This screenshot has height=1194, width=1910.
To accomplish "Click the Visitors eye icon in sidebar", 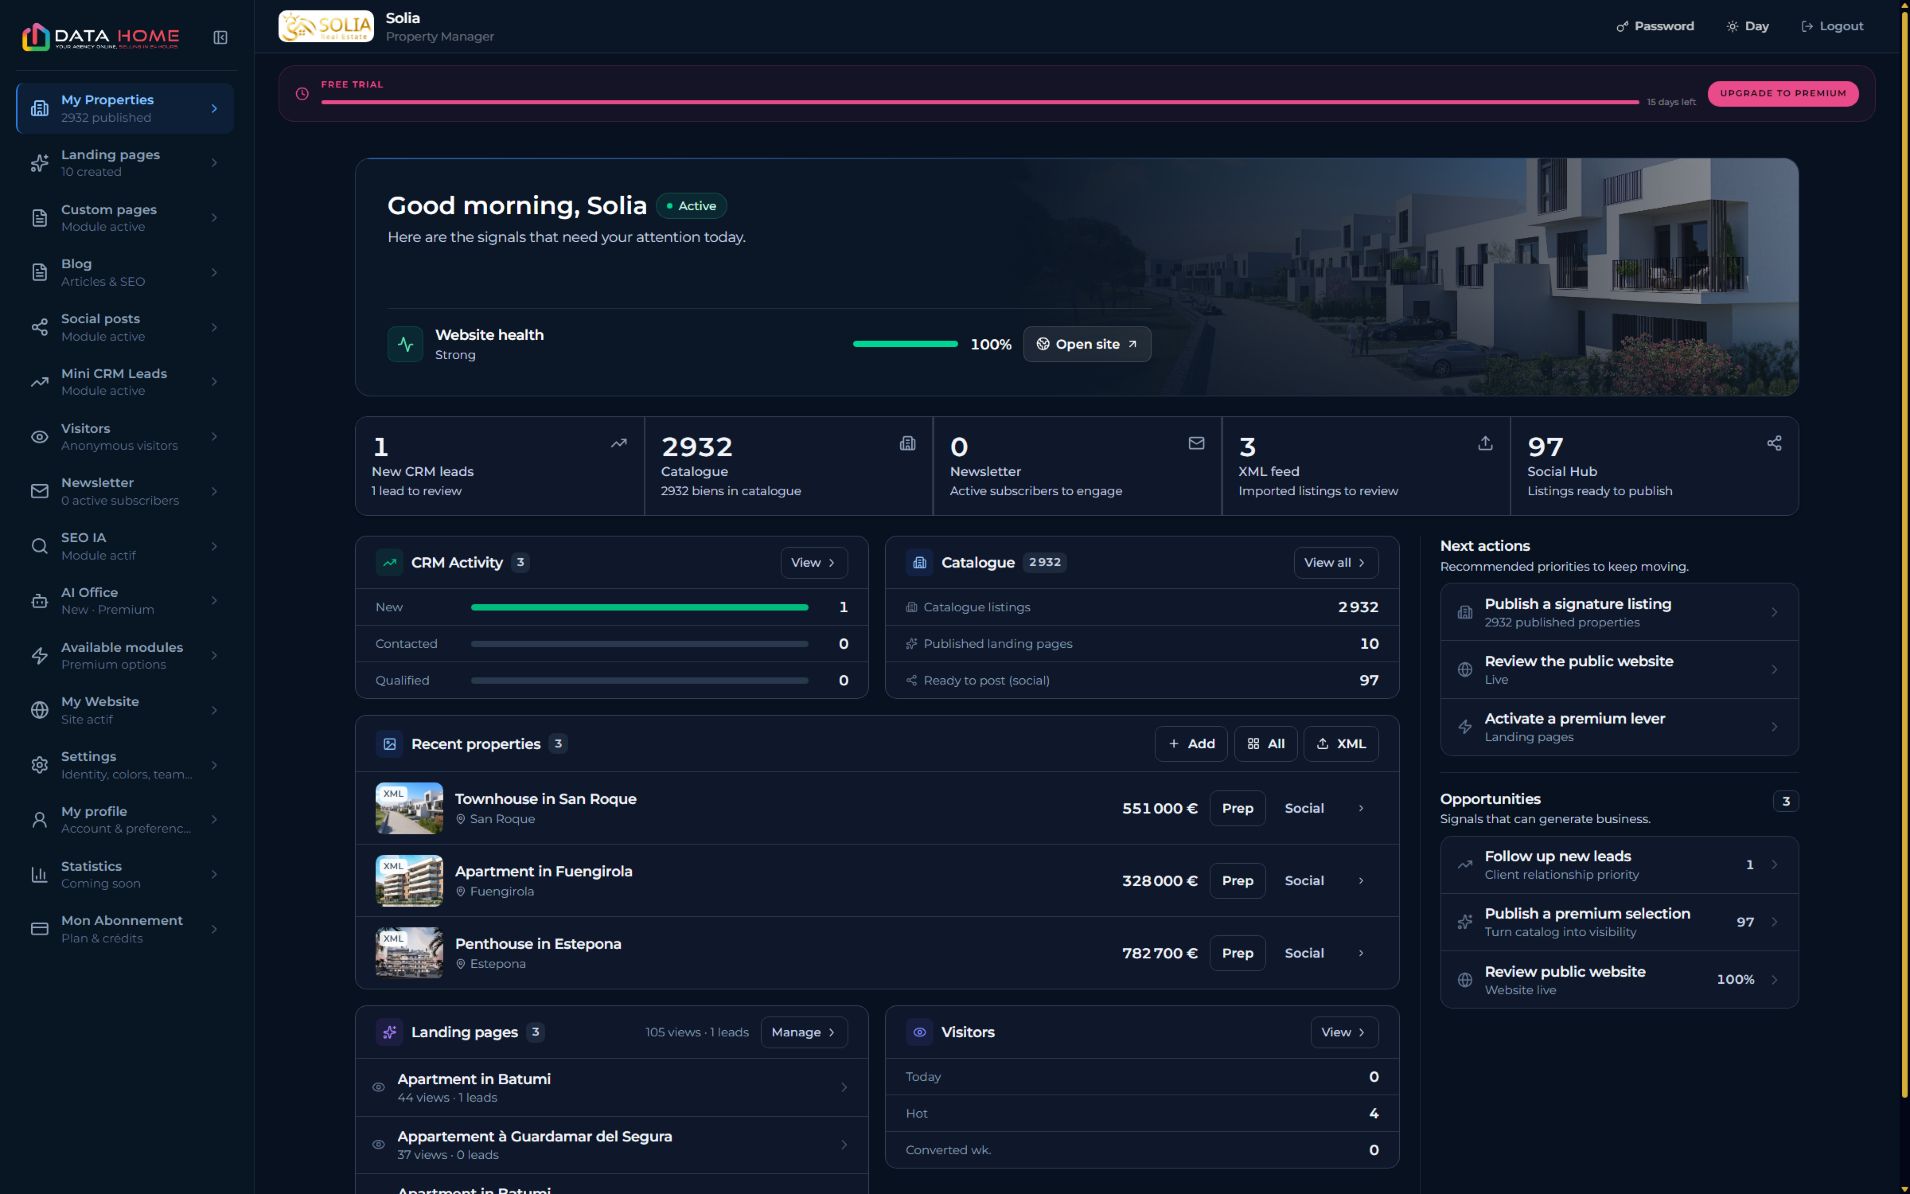I will click(40, 437).
